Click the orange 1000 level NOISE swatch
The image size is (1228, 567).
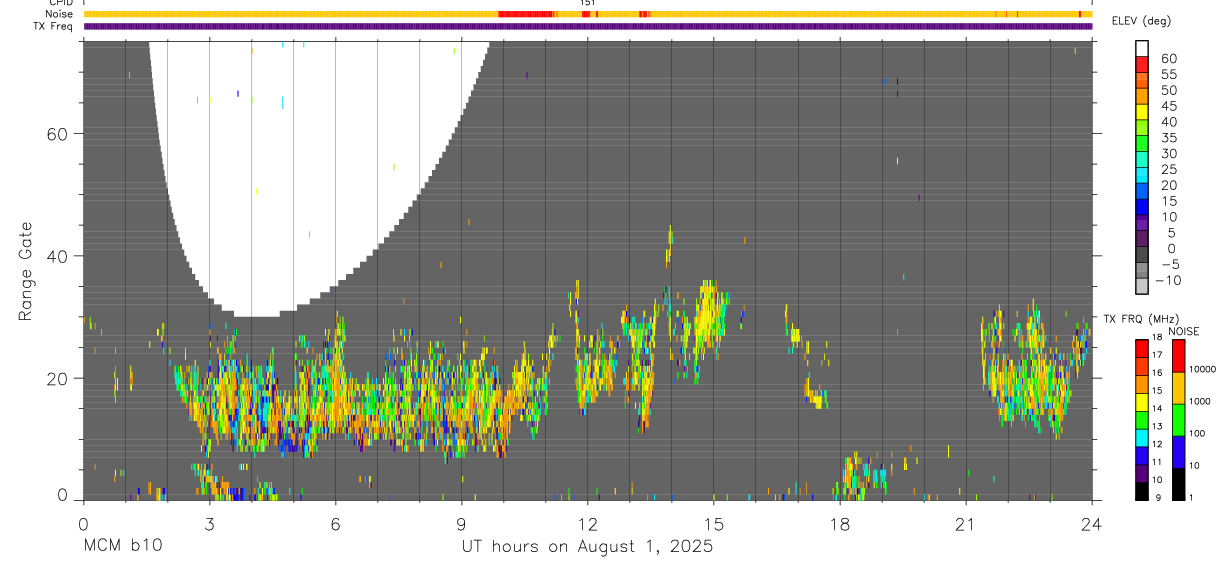tap(1178, 387)
